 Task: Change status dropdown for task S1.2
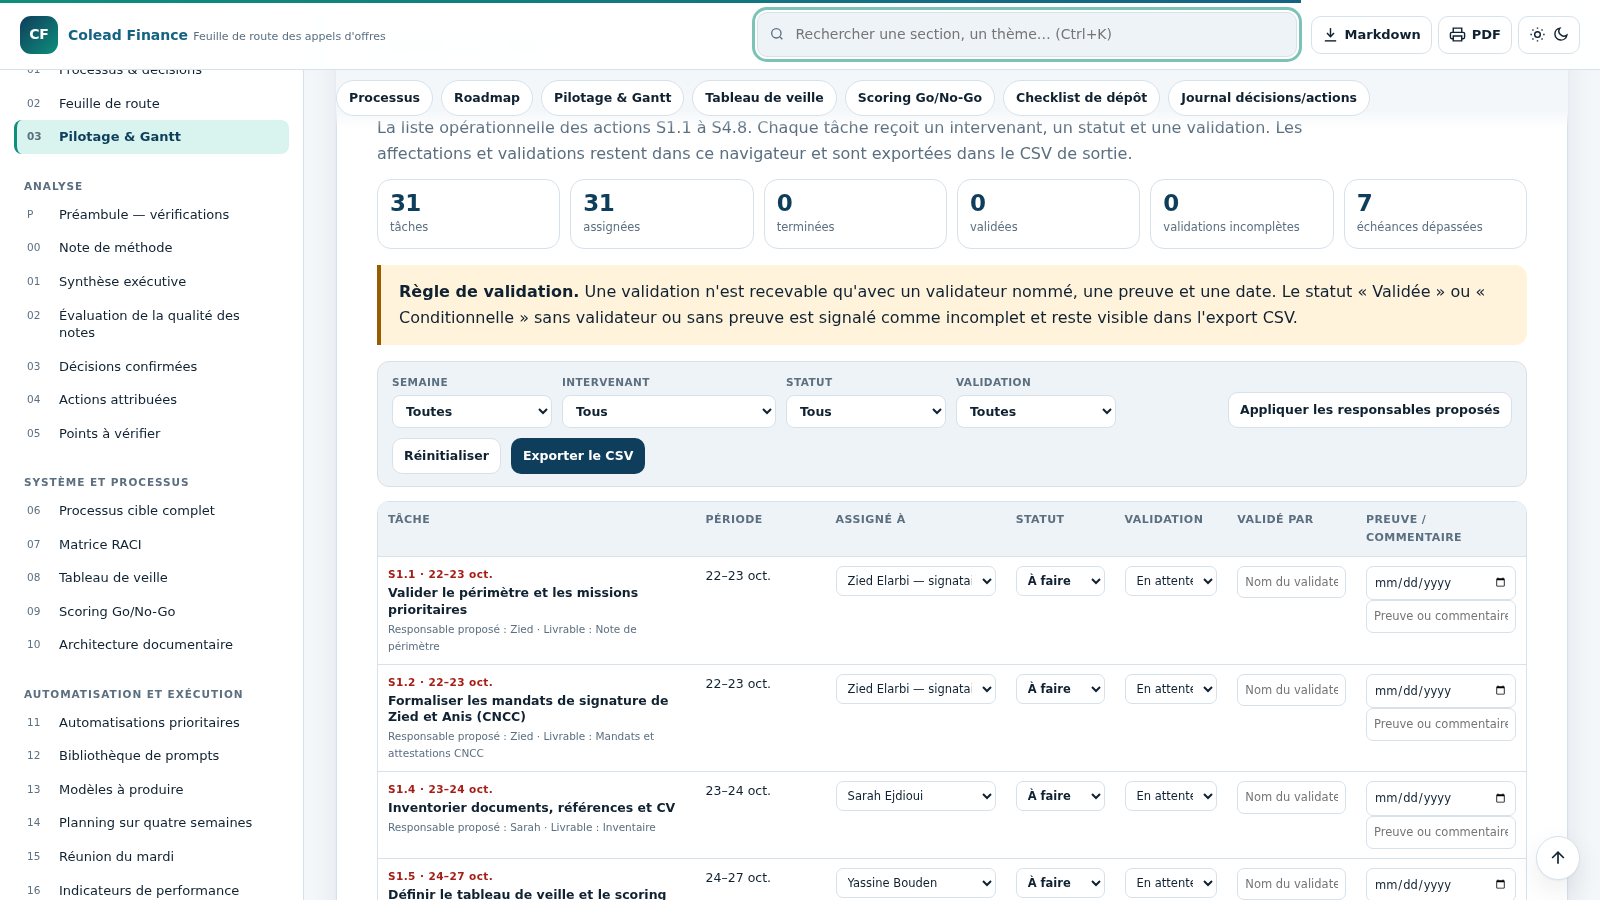(x=1060, y=689)
